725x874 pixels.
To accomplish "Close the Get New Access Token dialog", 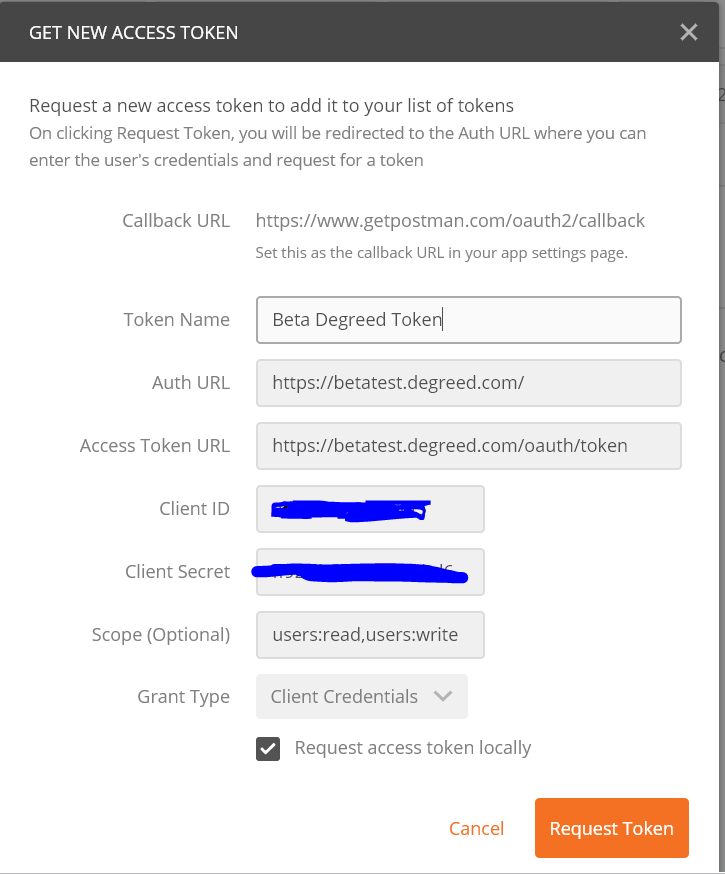I will [689, 32].
